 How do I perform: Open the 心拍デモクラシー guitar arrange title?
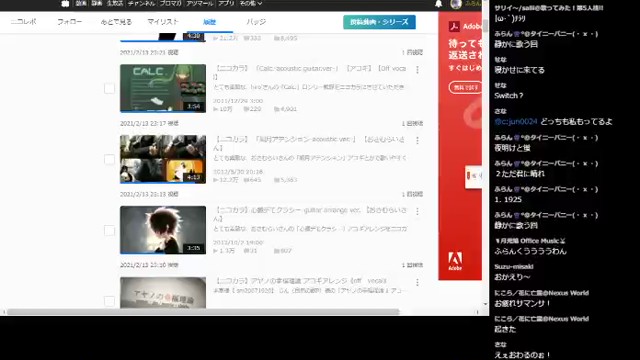point(310,214)
